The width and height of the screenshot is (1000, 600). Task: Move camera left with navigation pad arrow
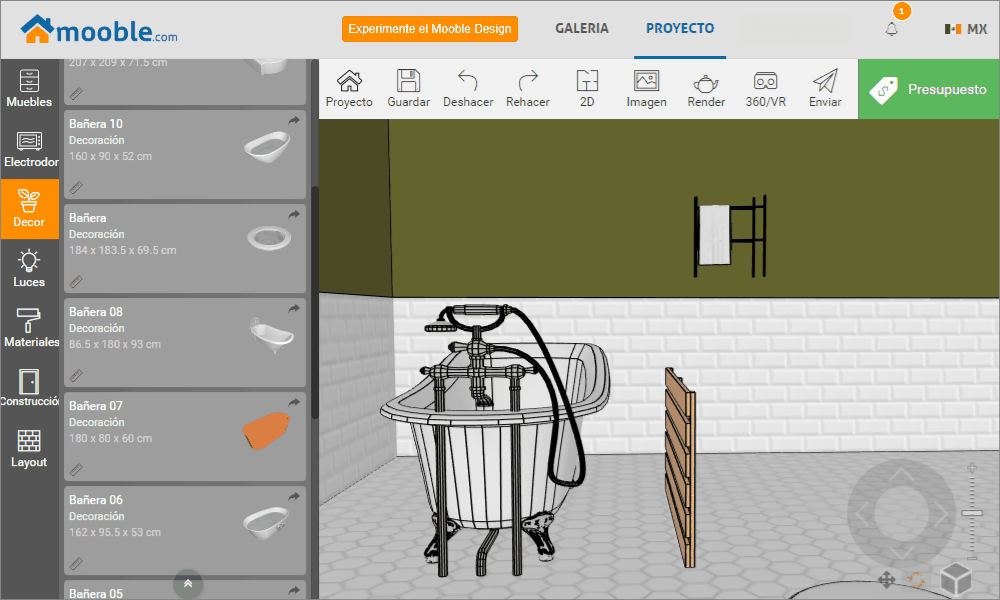click(x=862, y=513)
